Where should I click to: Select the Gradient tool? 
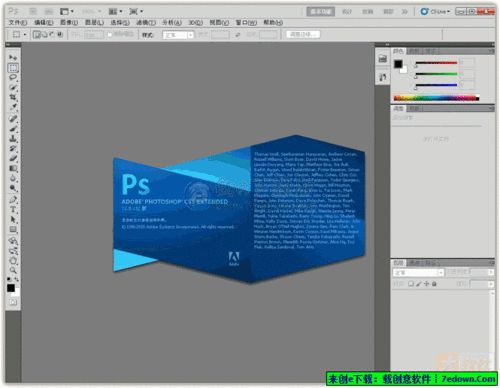point(13,168)
